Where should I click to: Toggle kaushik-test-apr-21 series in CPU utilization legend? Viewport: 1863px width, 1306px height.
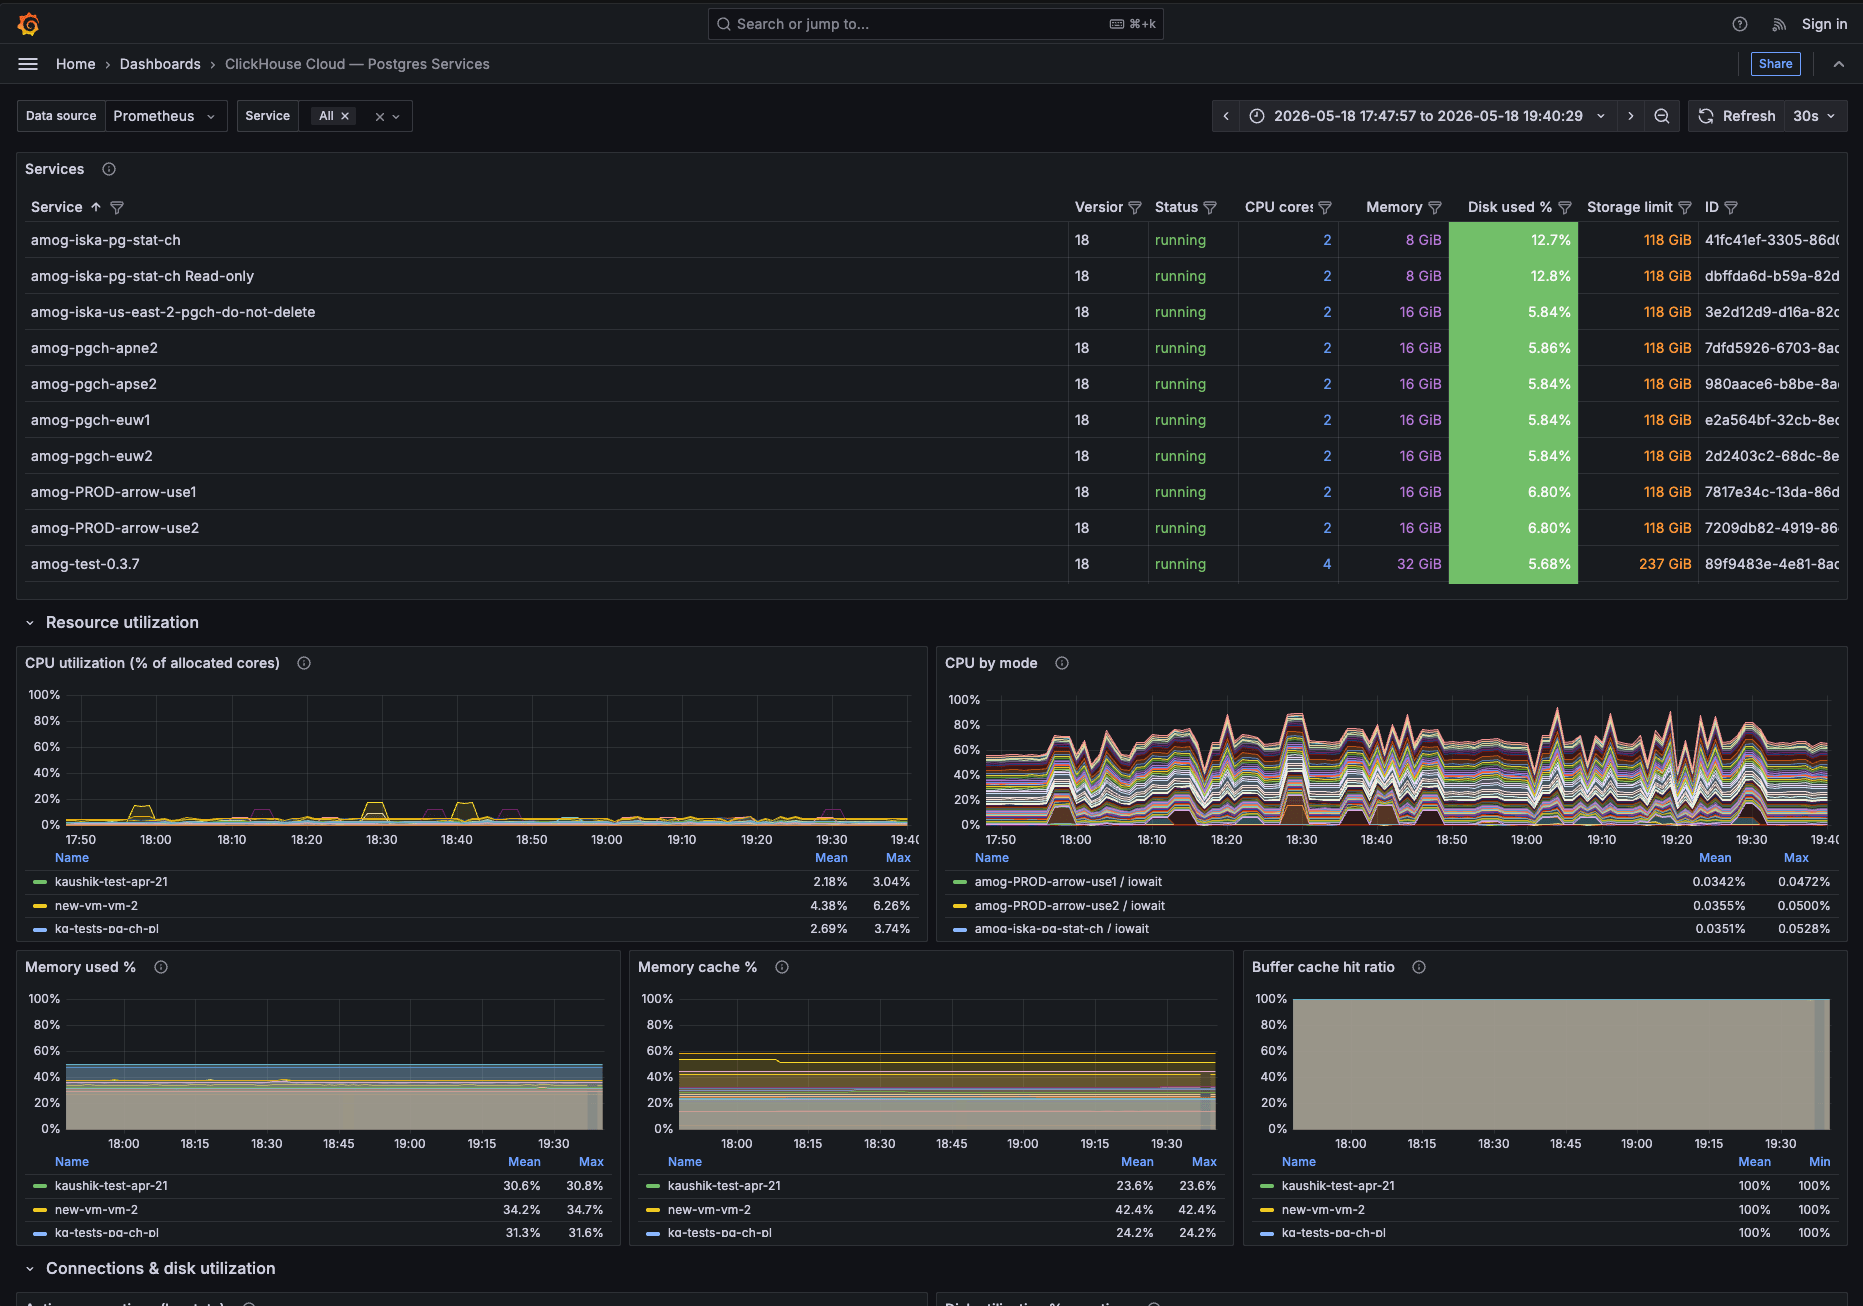click(x=111, y=882)
